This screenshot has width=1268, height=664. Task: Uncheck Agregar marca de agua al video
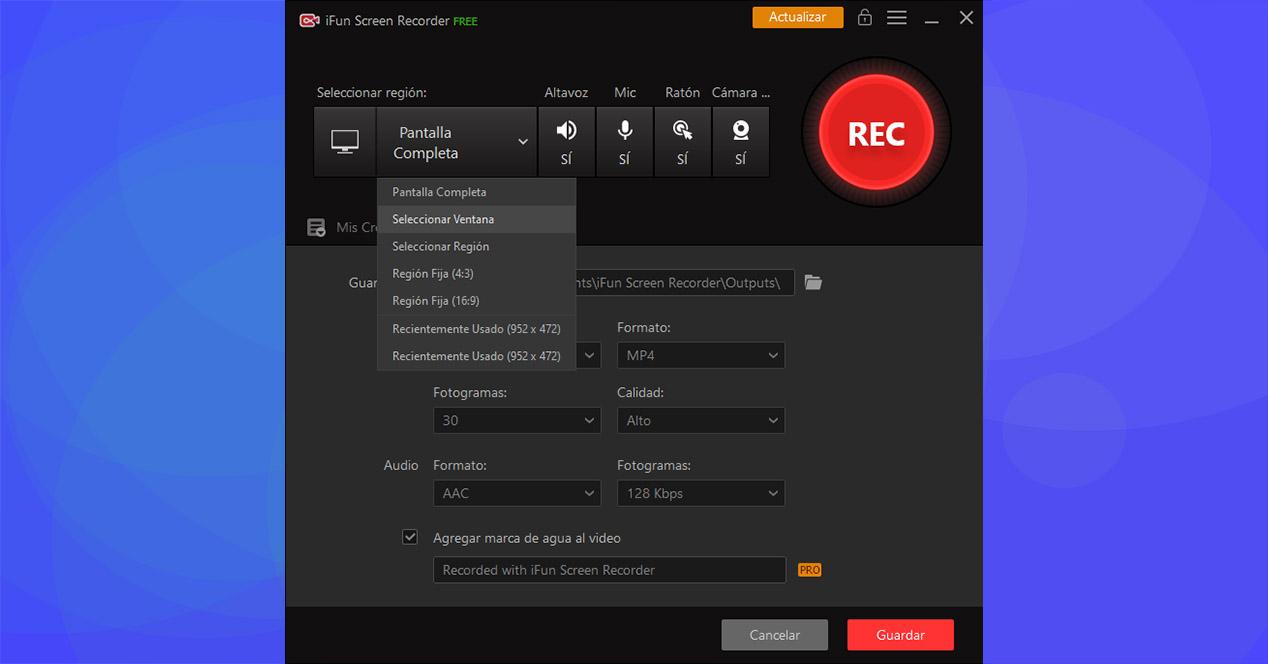(x=410, y=537)
